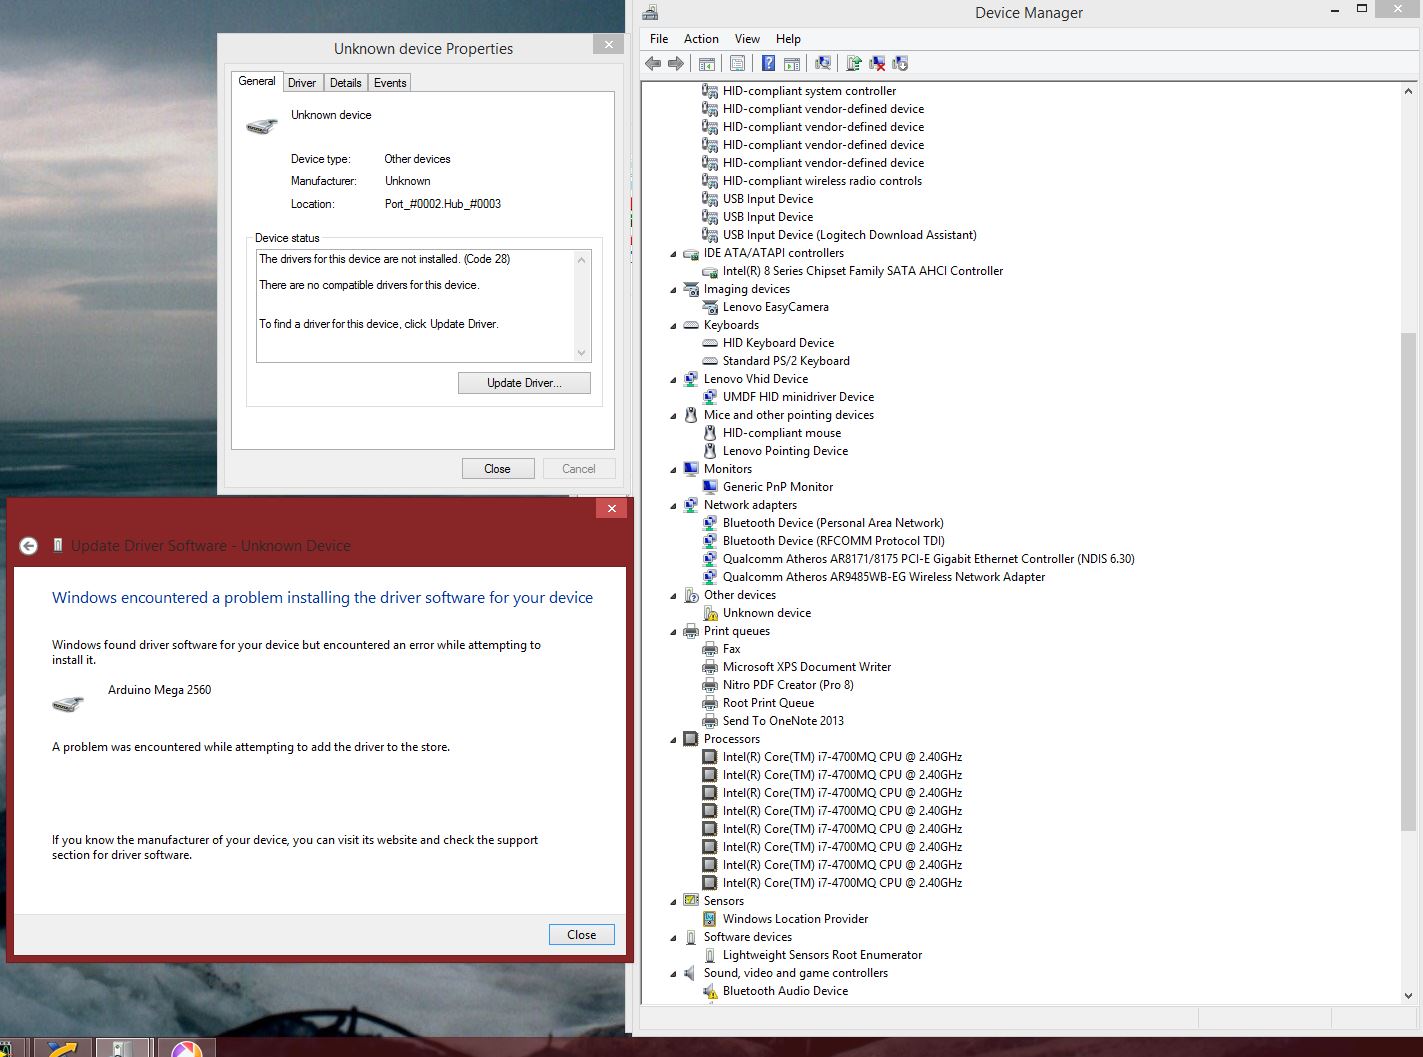Click the Update Driver... button
The width and height of the screenshot is (1423, 1057).
(524, 383)
